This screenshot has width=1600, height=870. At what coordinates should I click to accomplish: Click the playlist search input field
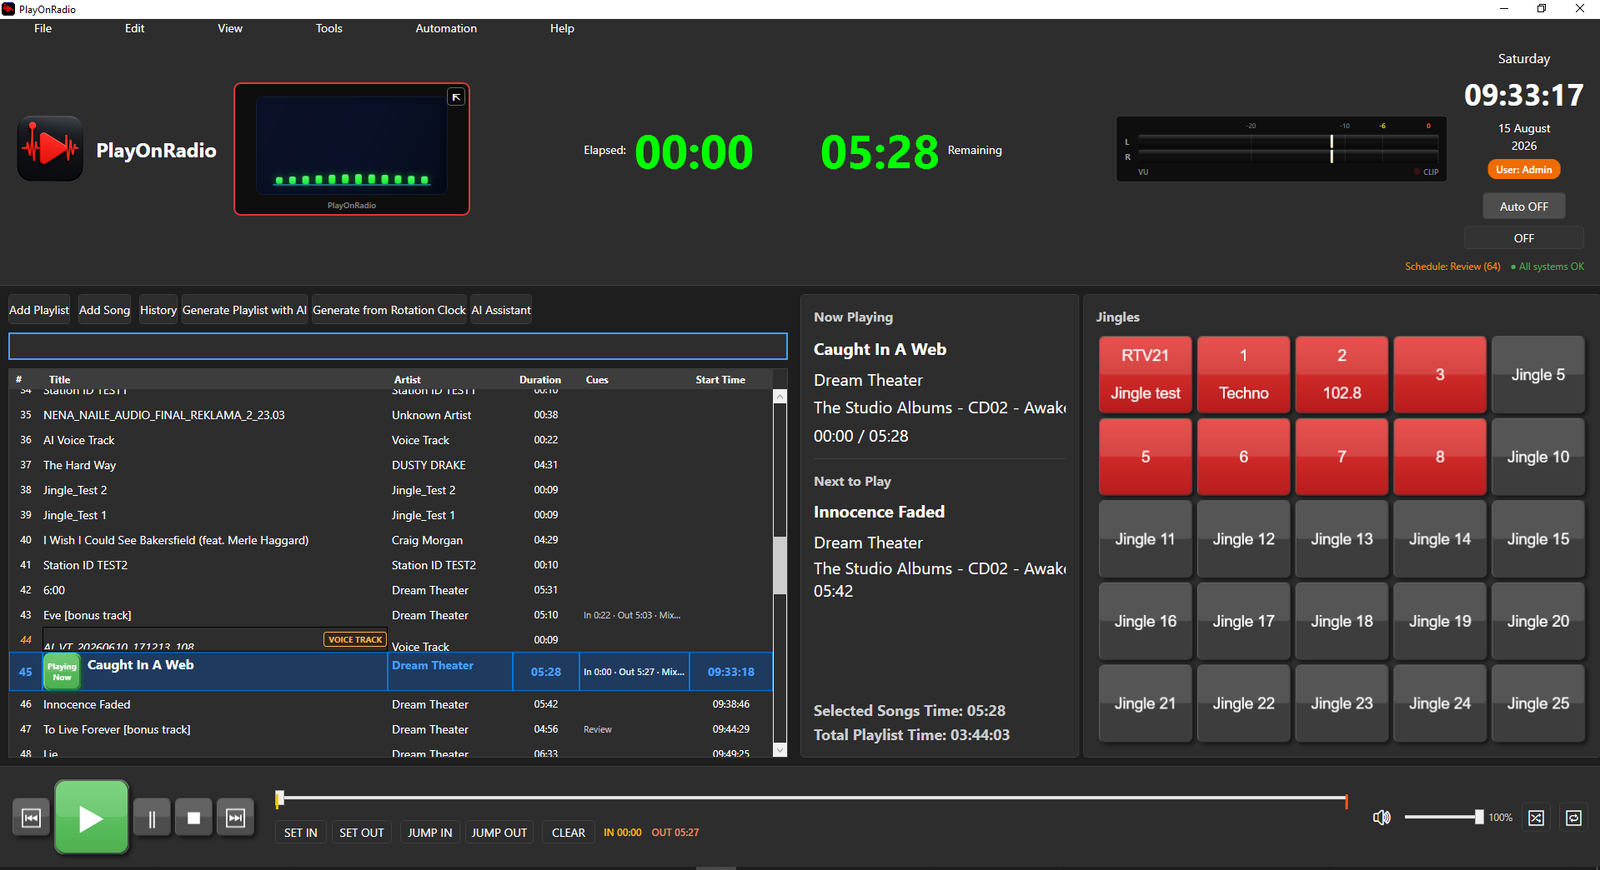coord(398,346)
